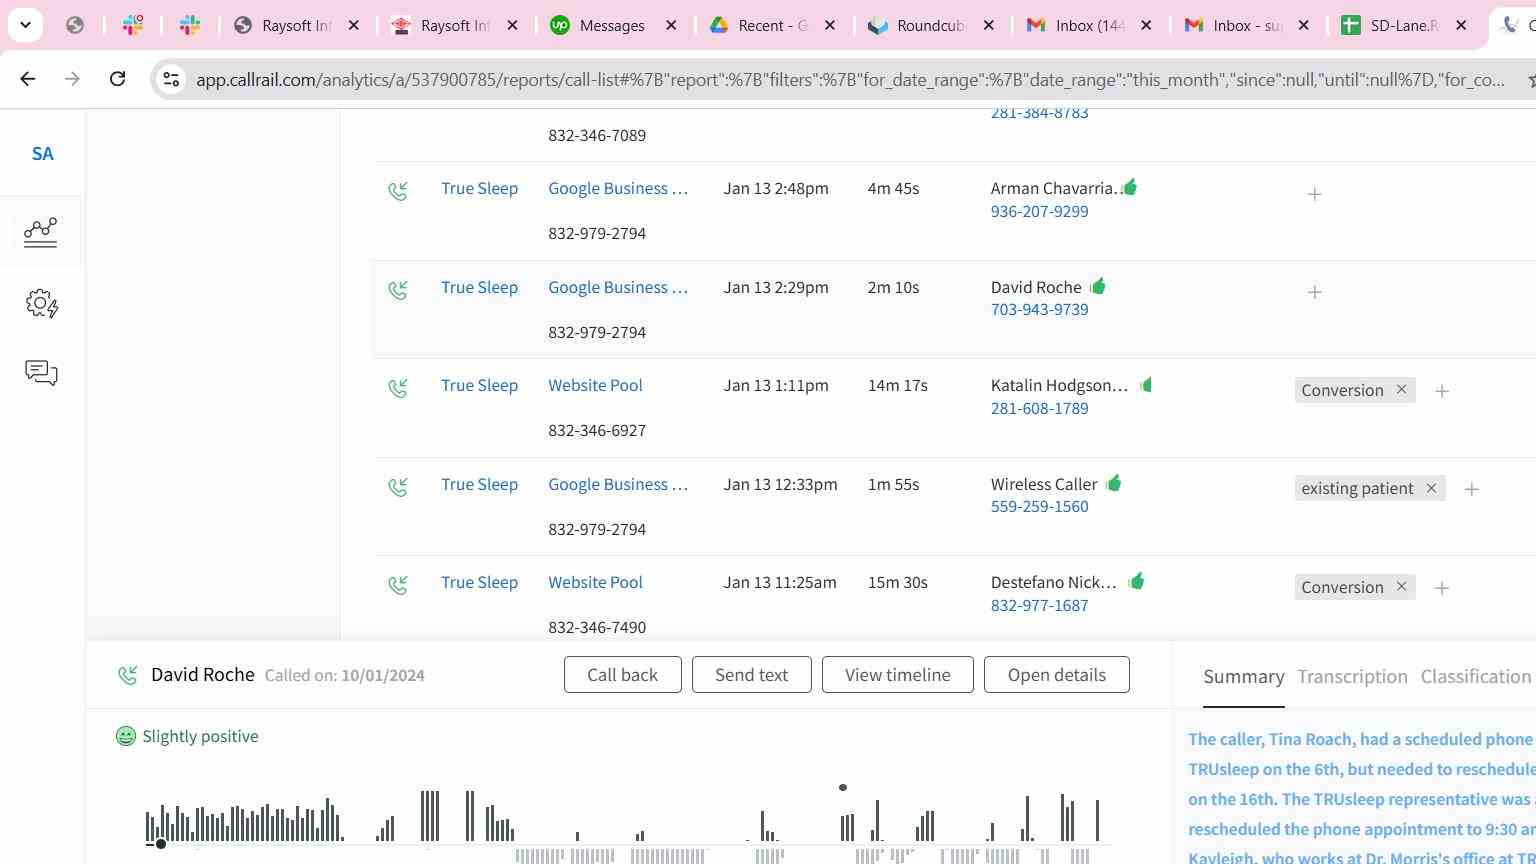Open the Analytics chart icon in sidebar

click(x=41, y=232)
